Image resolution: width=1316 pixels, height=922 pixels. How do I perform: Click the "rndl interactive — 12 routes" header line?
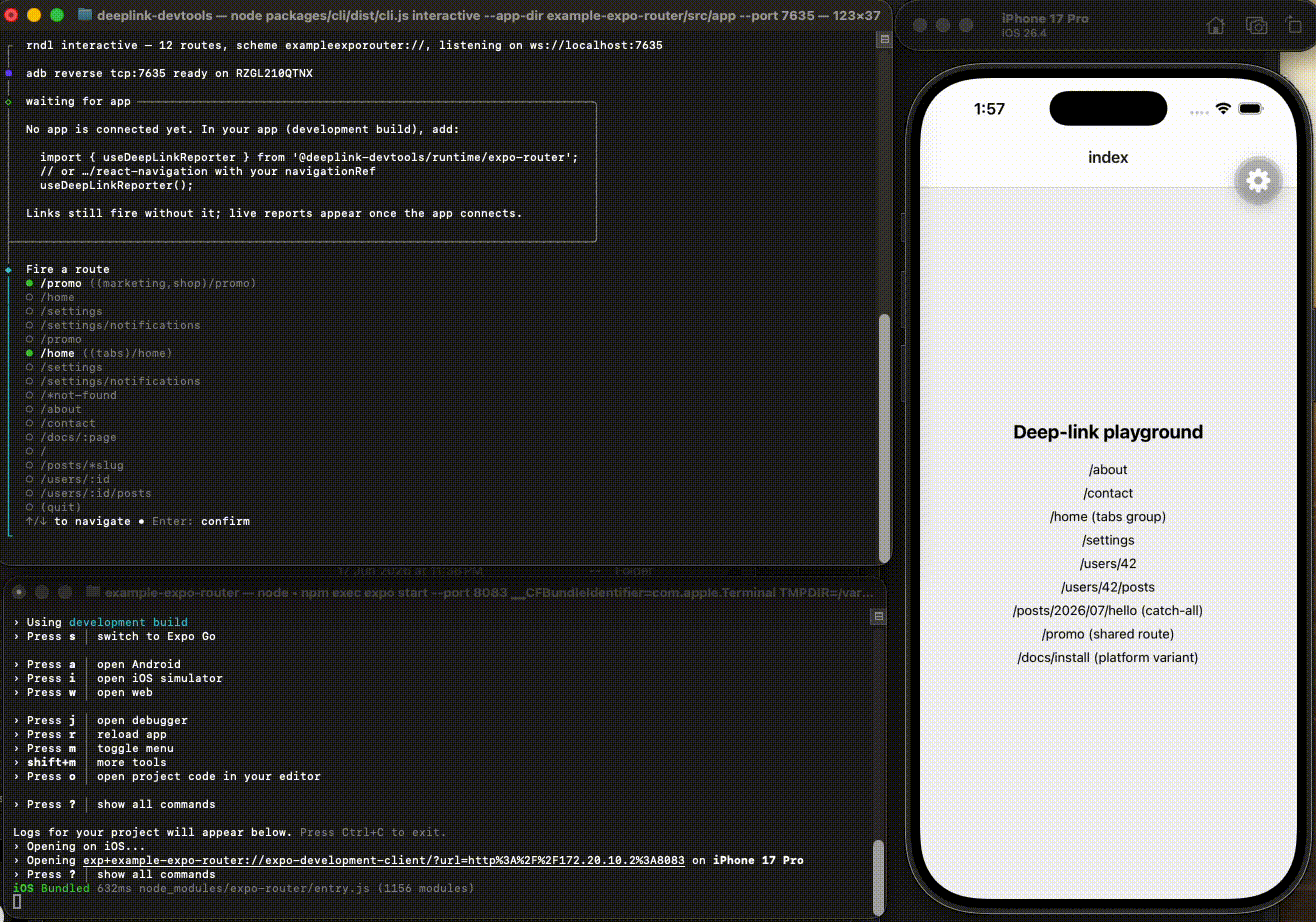(x=344, y=45)
